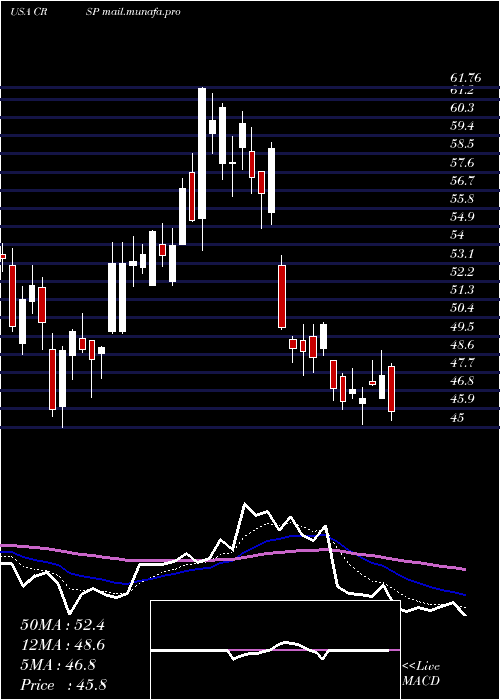Click the 60.3 price axis label
Screen dimensions: 500x700
(462, 108)
